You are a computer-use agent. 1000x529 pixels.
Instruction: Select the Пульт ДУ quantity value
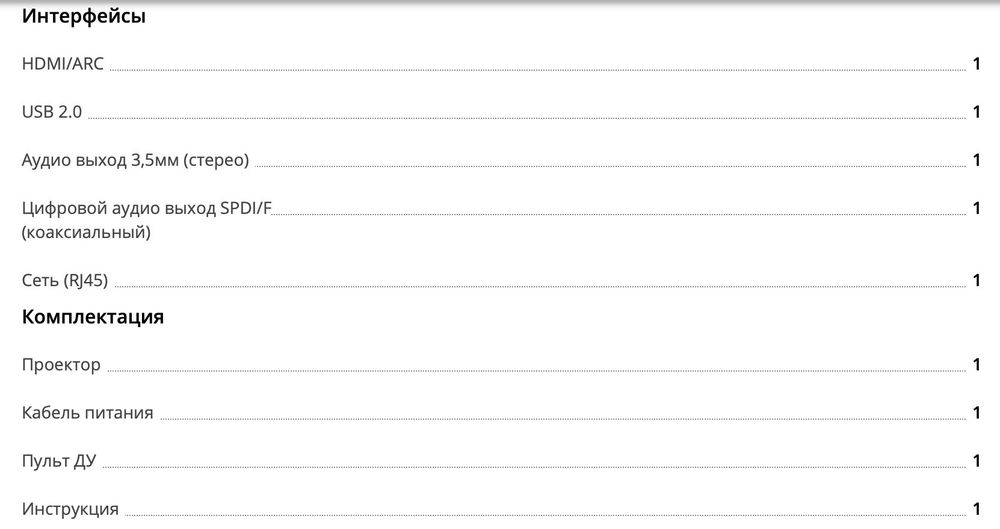(x=976, y=461)
